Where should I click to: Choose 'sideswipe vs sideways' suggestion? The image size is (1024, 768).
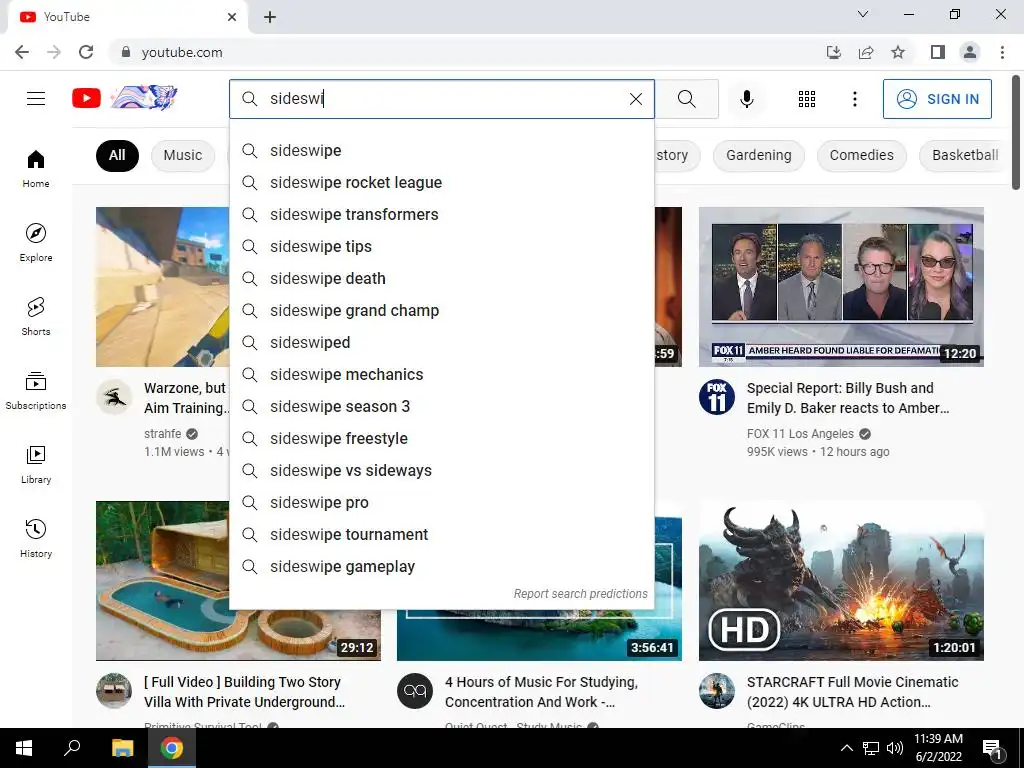point(441,470)
